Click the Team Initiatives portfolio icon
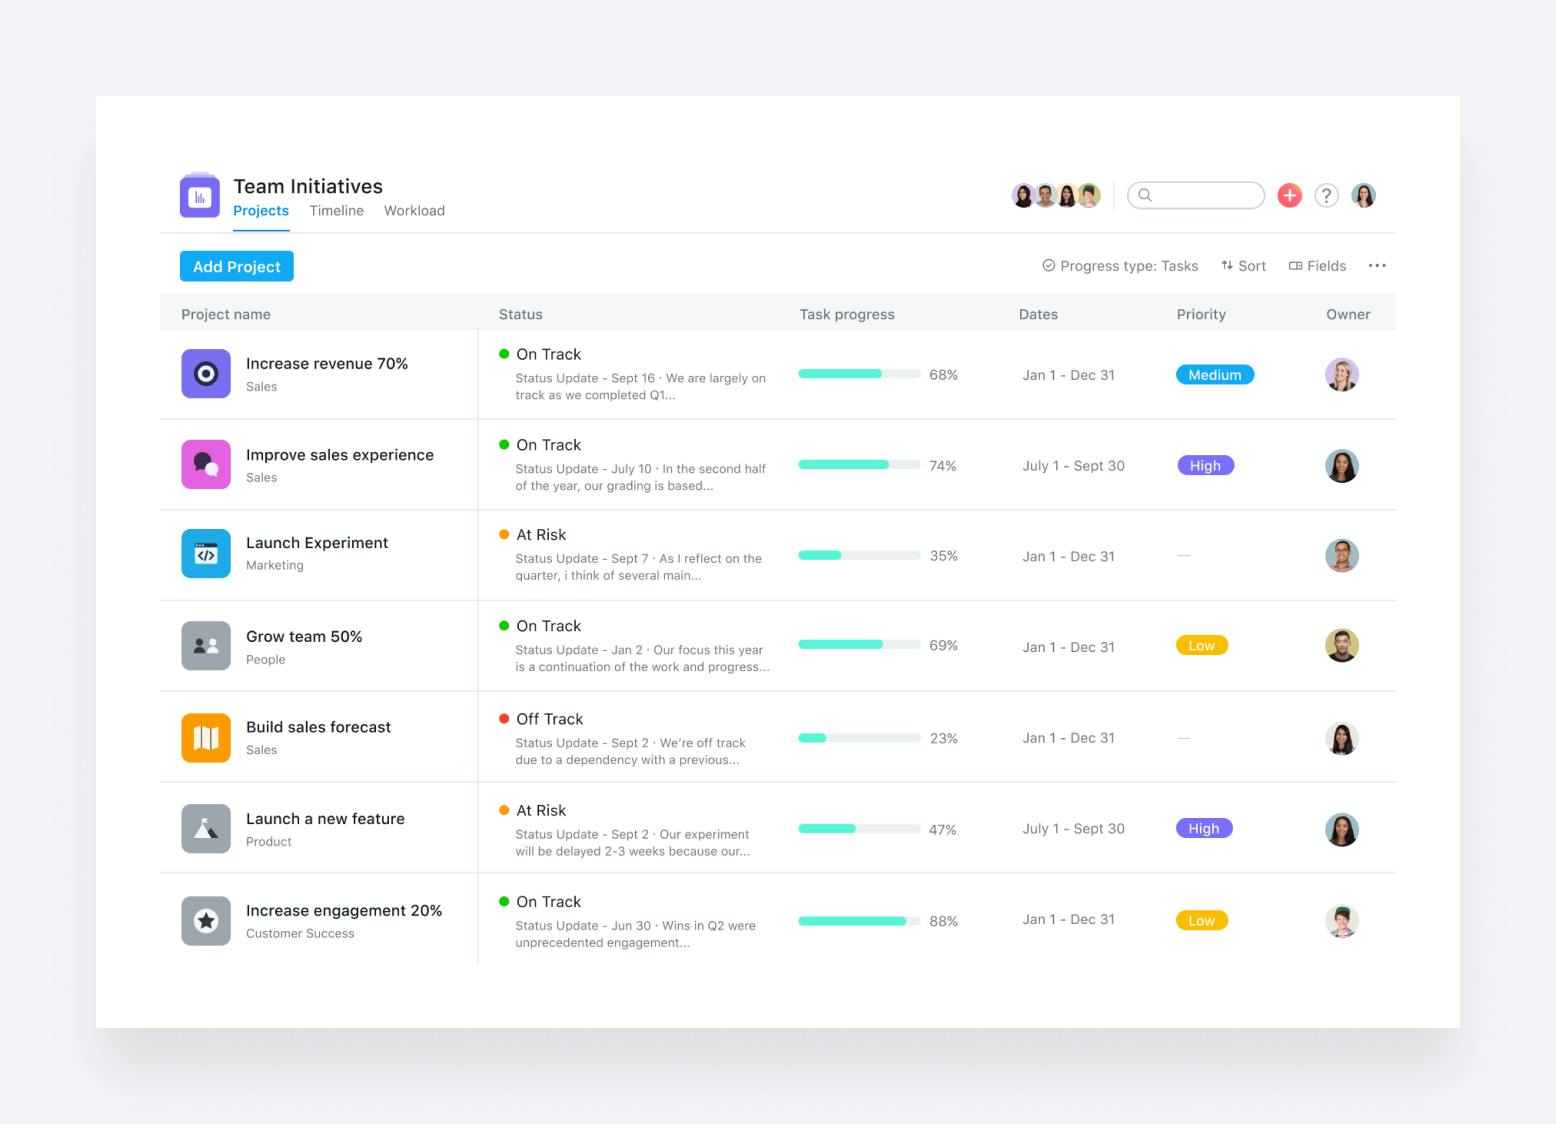 tap(200, 196)
